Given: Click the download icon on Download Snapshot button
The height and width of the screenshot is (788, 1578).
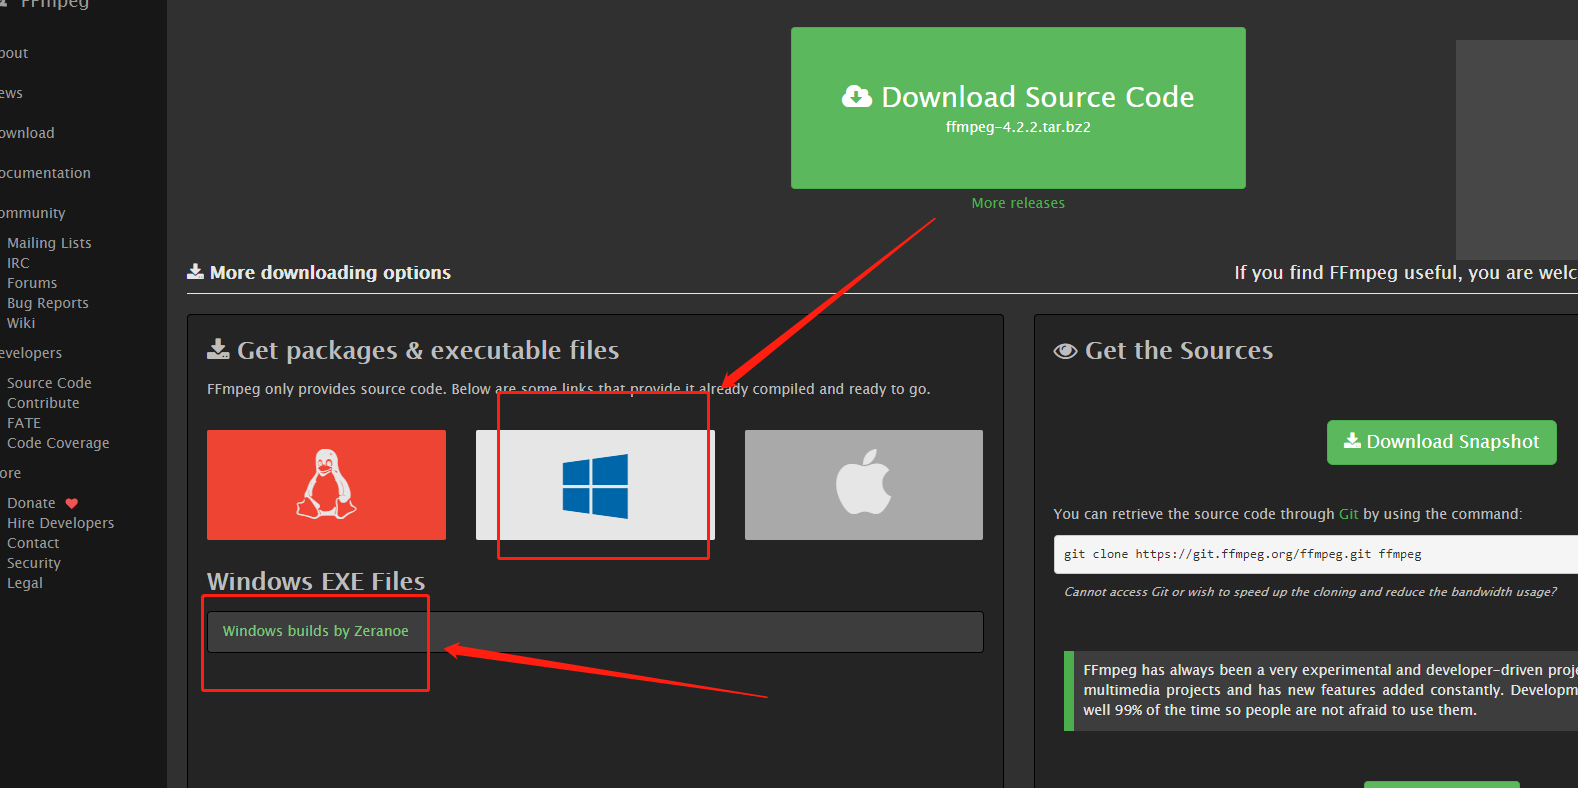Looking at the screenshot, I should (1352, 441).
